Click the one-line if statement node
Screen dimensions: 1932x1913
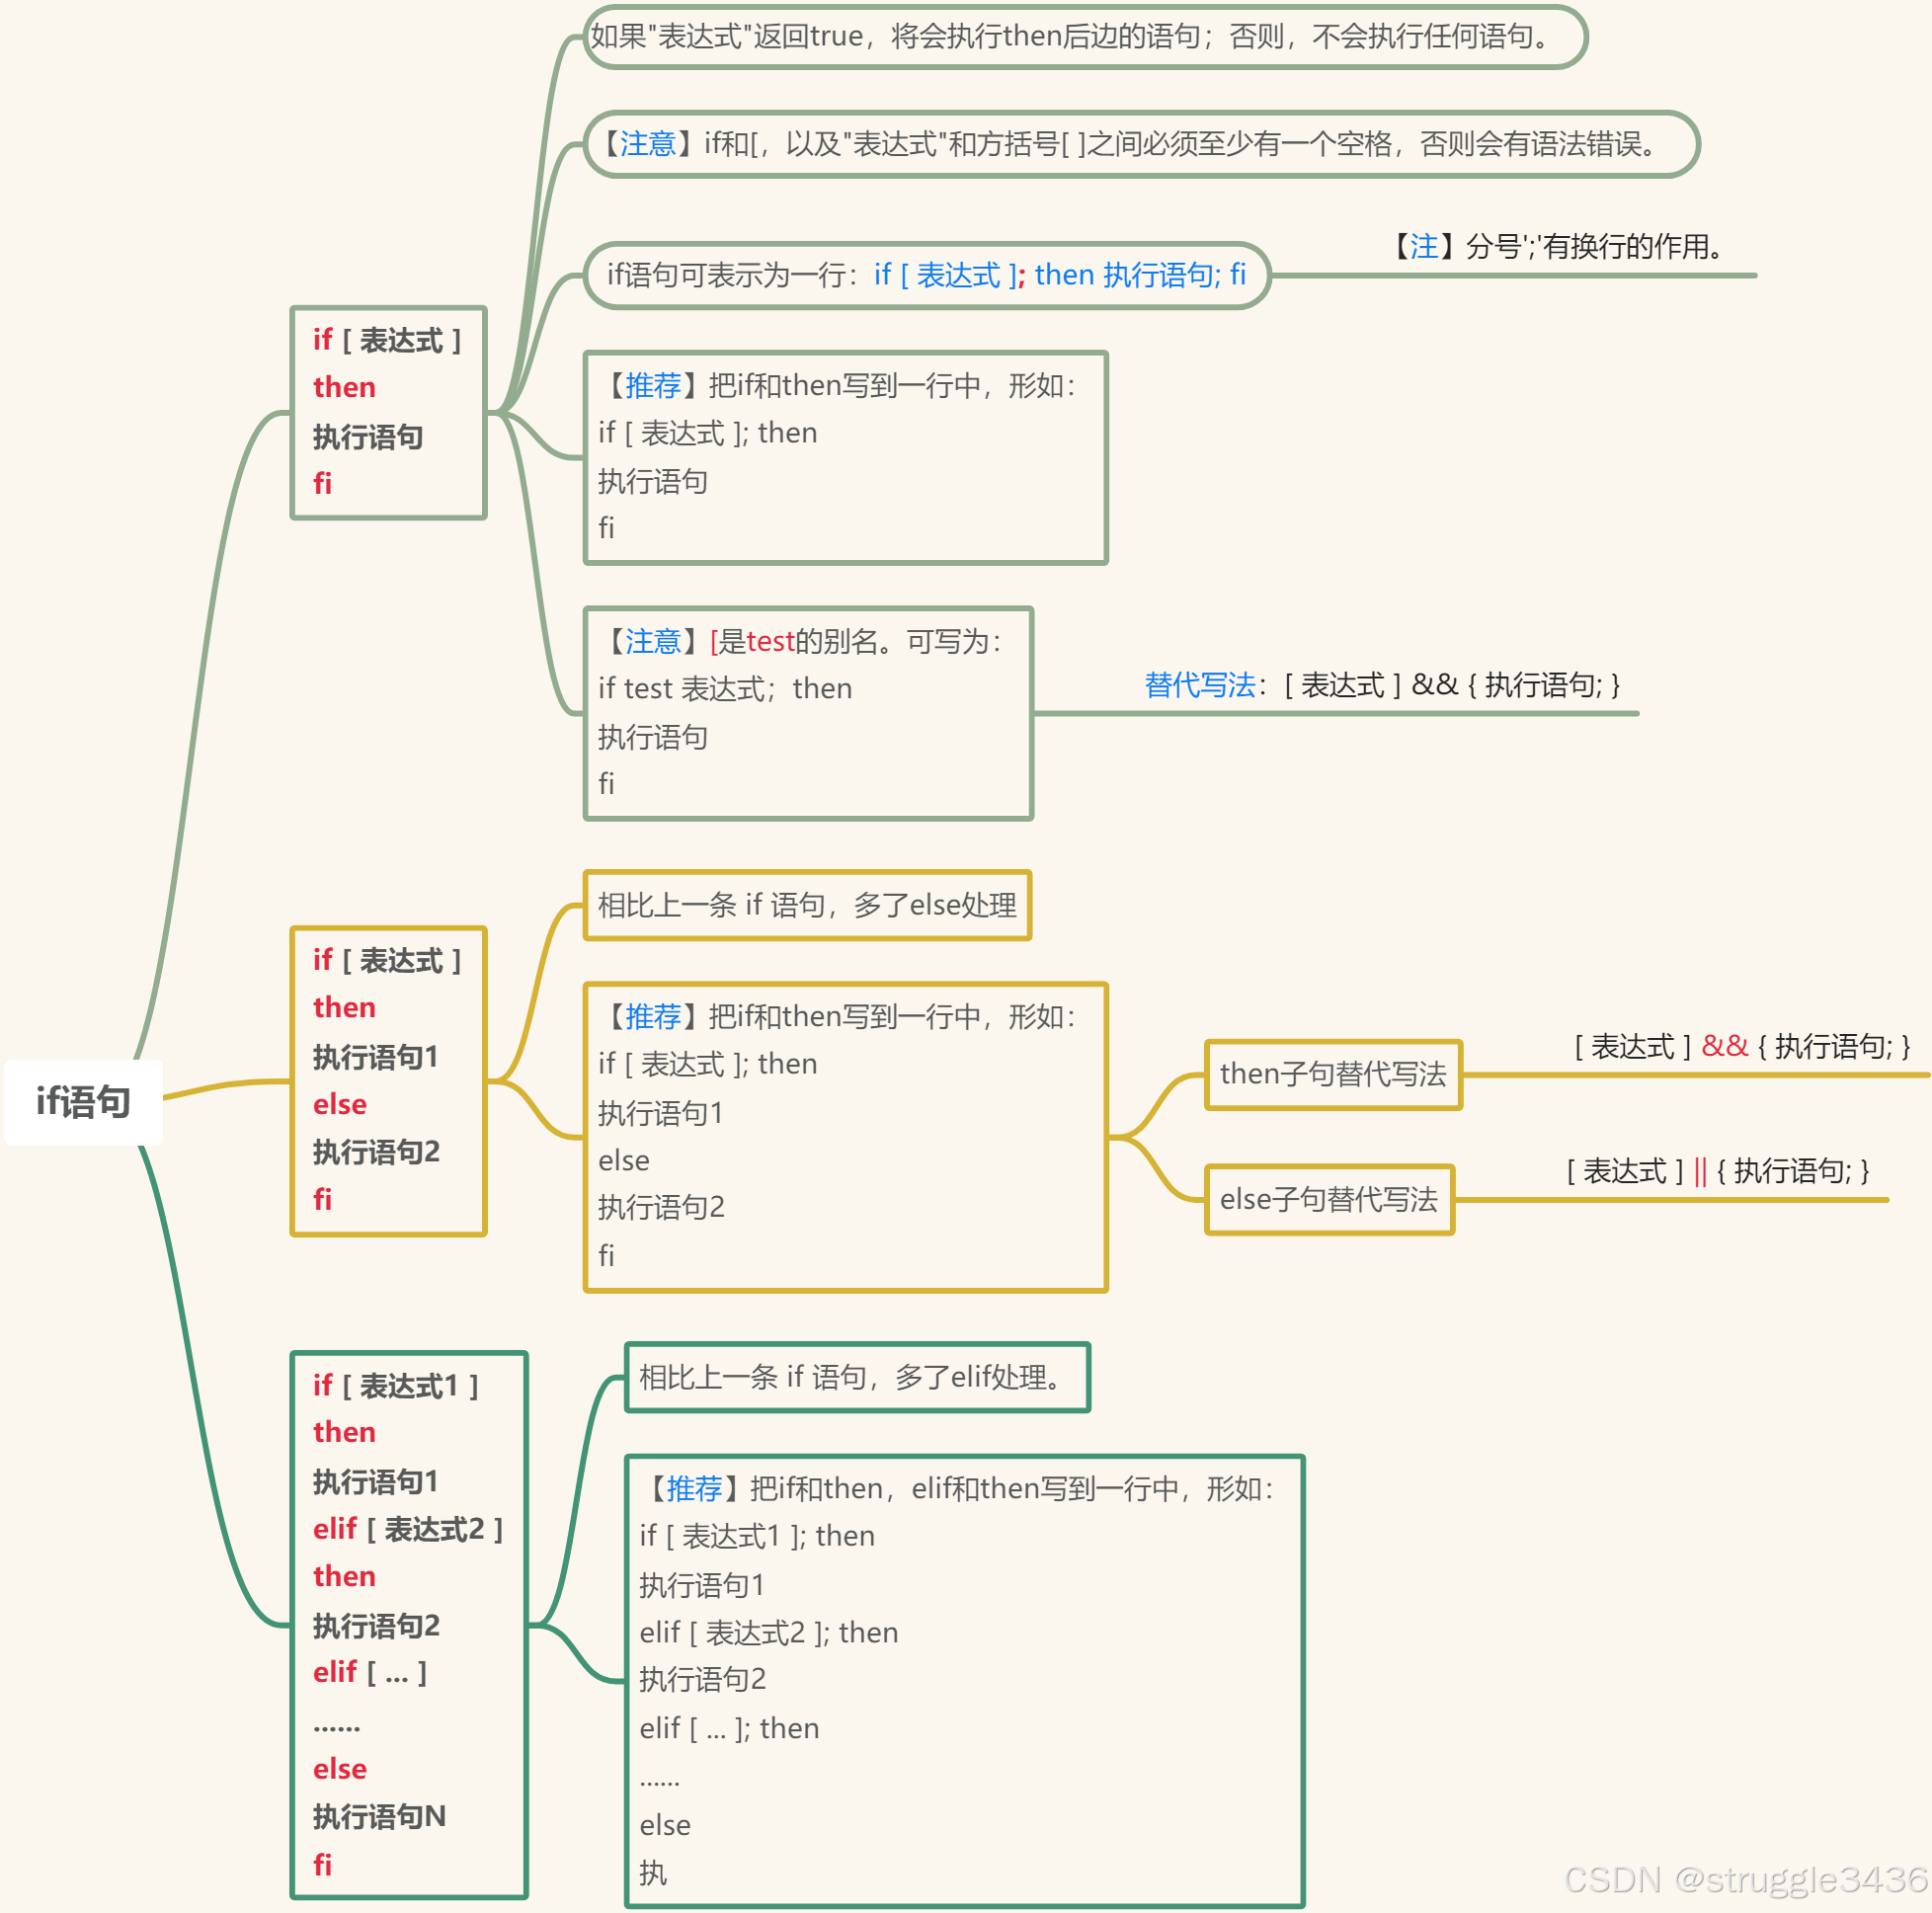(x=926, y=275)
